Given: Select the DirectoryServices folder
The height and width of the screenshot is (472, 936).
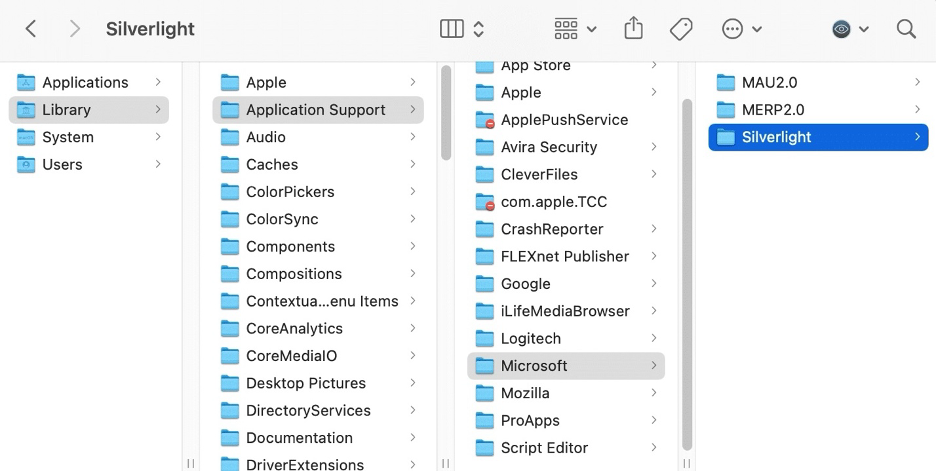Looking at the screenshot, I should point(318,411).
